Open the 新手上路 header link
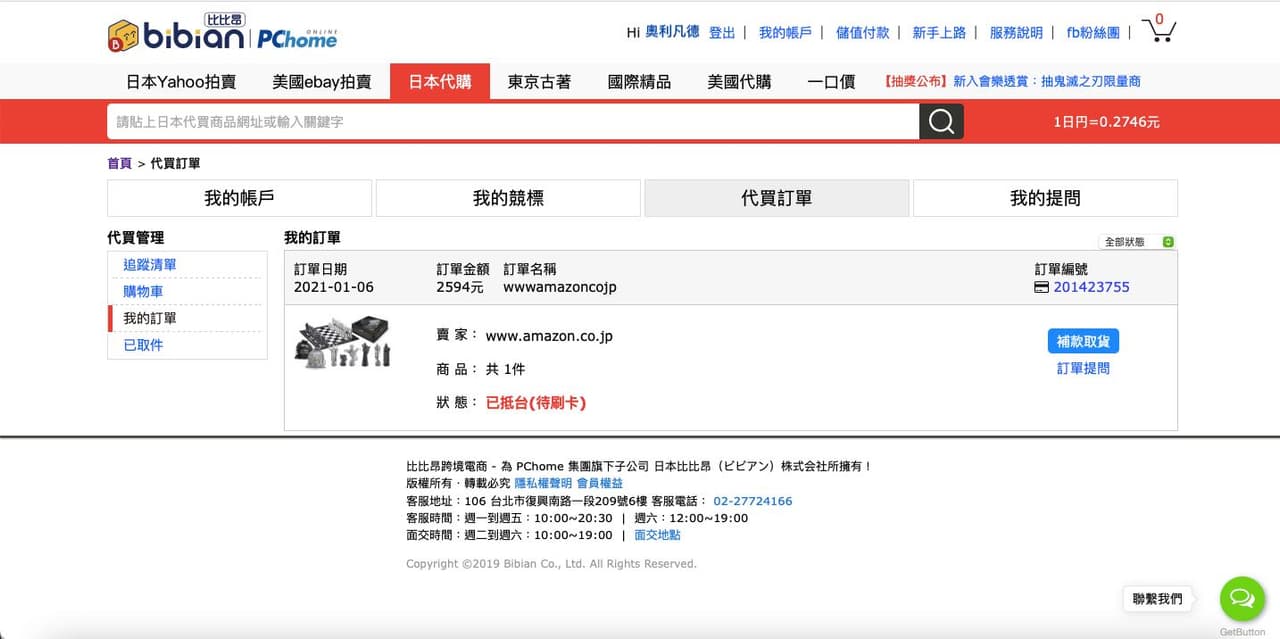The width and height of the screenshot is (1280, 639). tap(939, 32)
